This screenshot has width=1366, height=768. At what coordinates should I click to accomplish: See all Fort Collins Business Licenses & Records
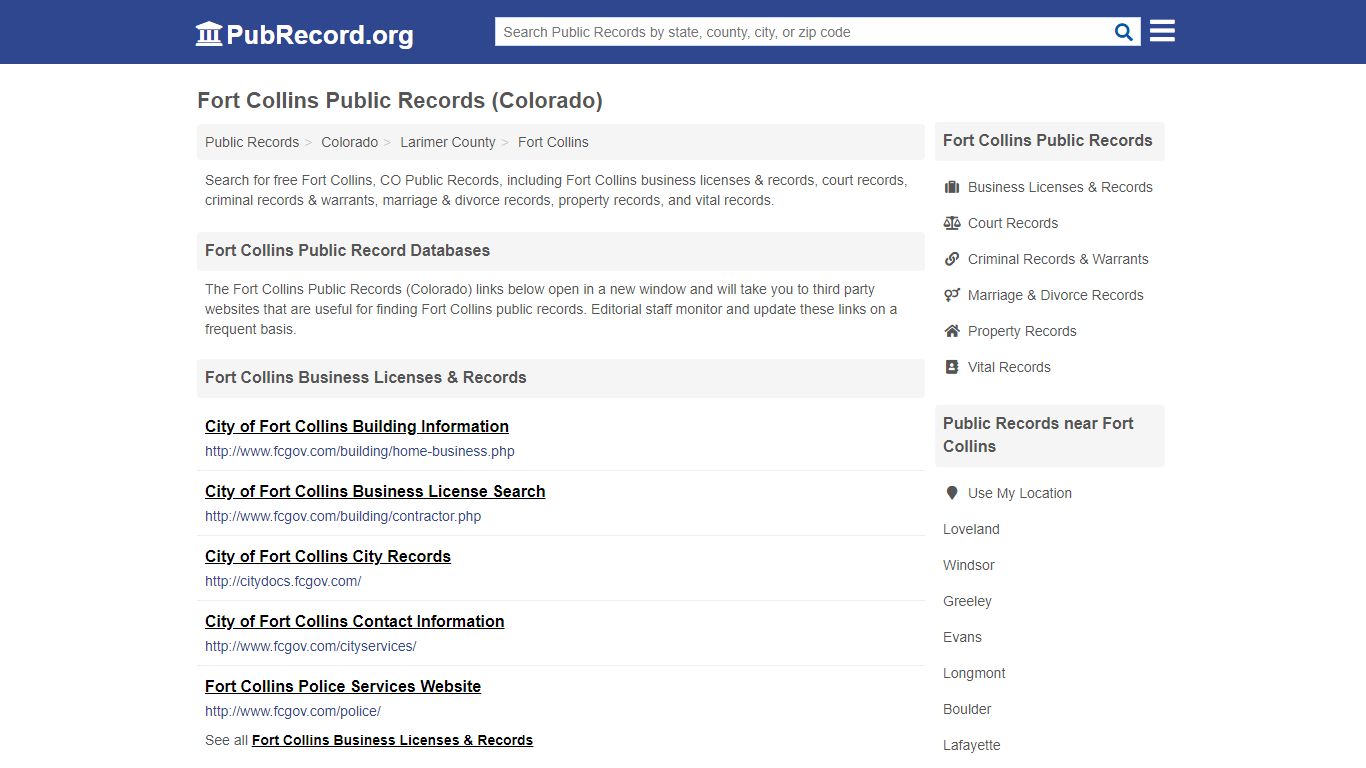[x=392, y=740]
